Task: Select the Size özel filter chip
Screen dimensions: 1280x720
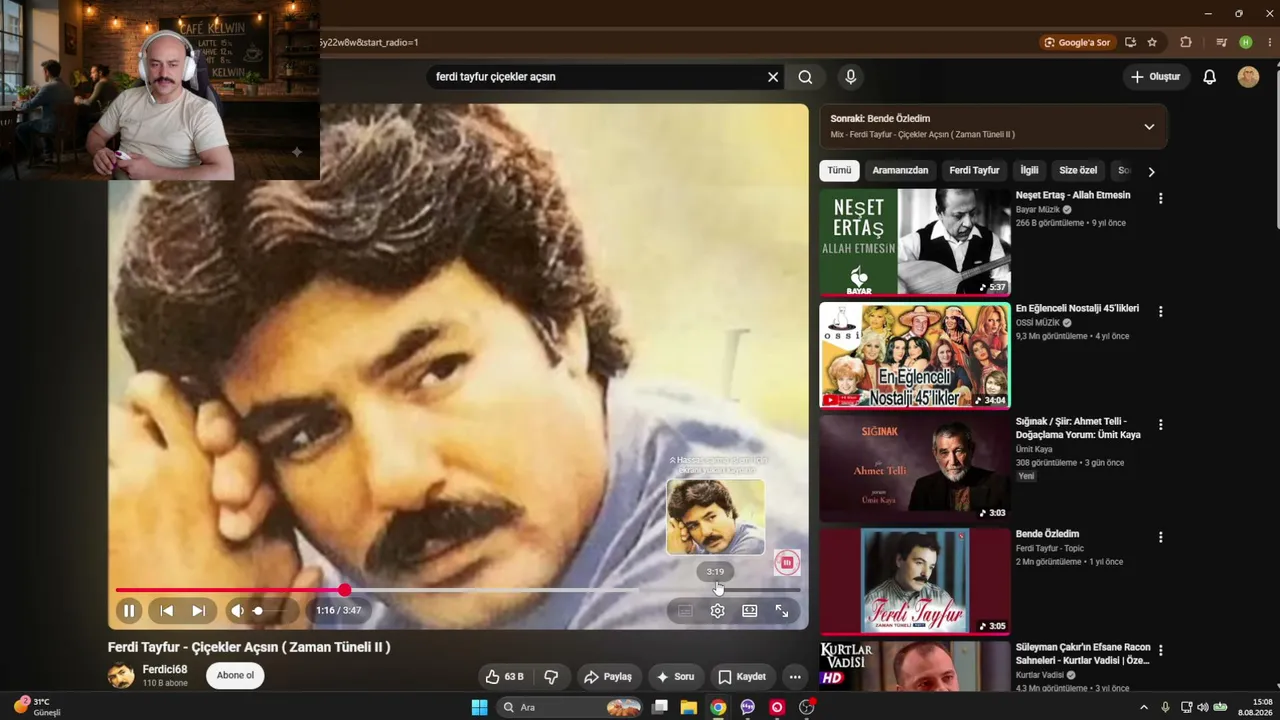Action: (x=1078, y=170)
